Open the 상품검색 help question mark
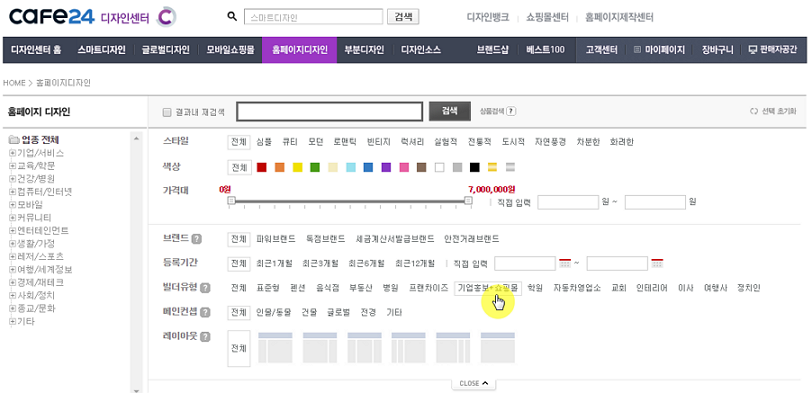This screenshot has width=812, height=393. [x=511, y=111]
